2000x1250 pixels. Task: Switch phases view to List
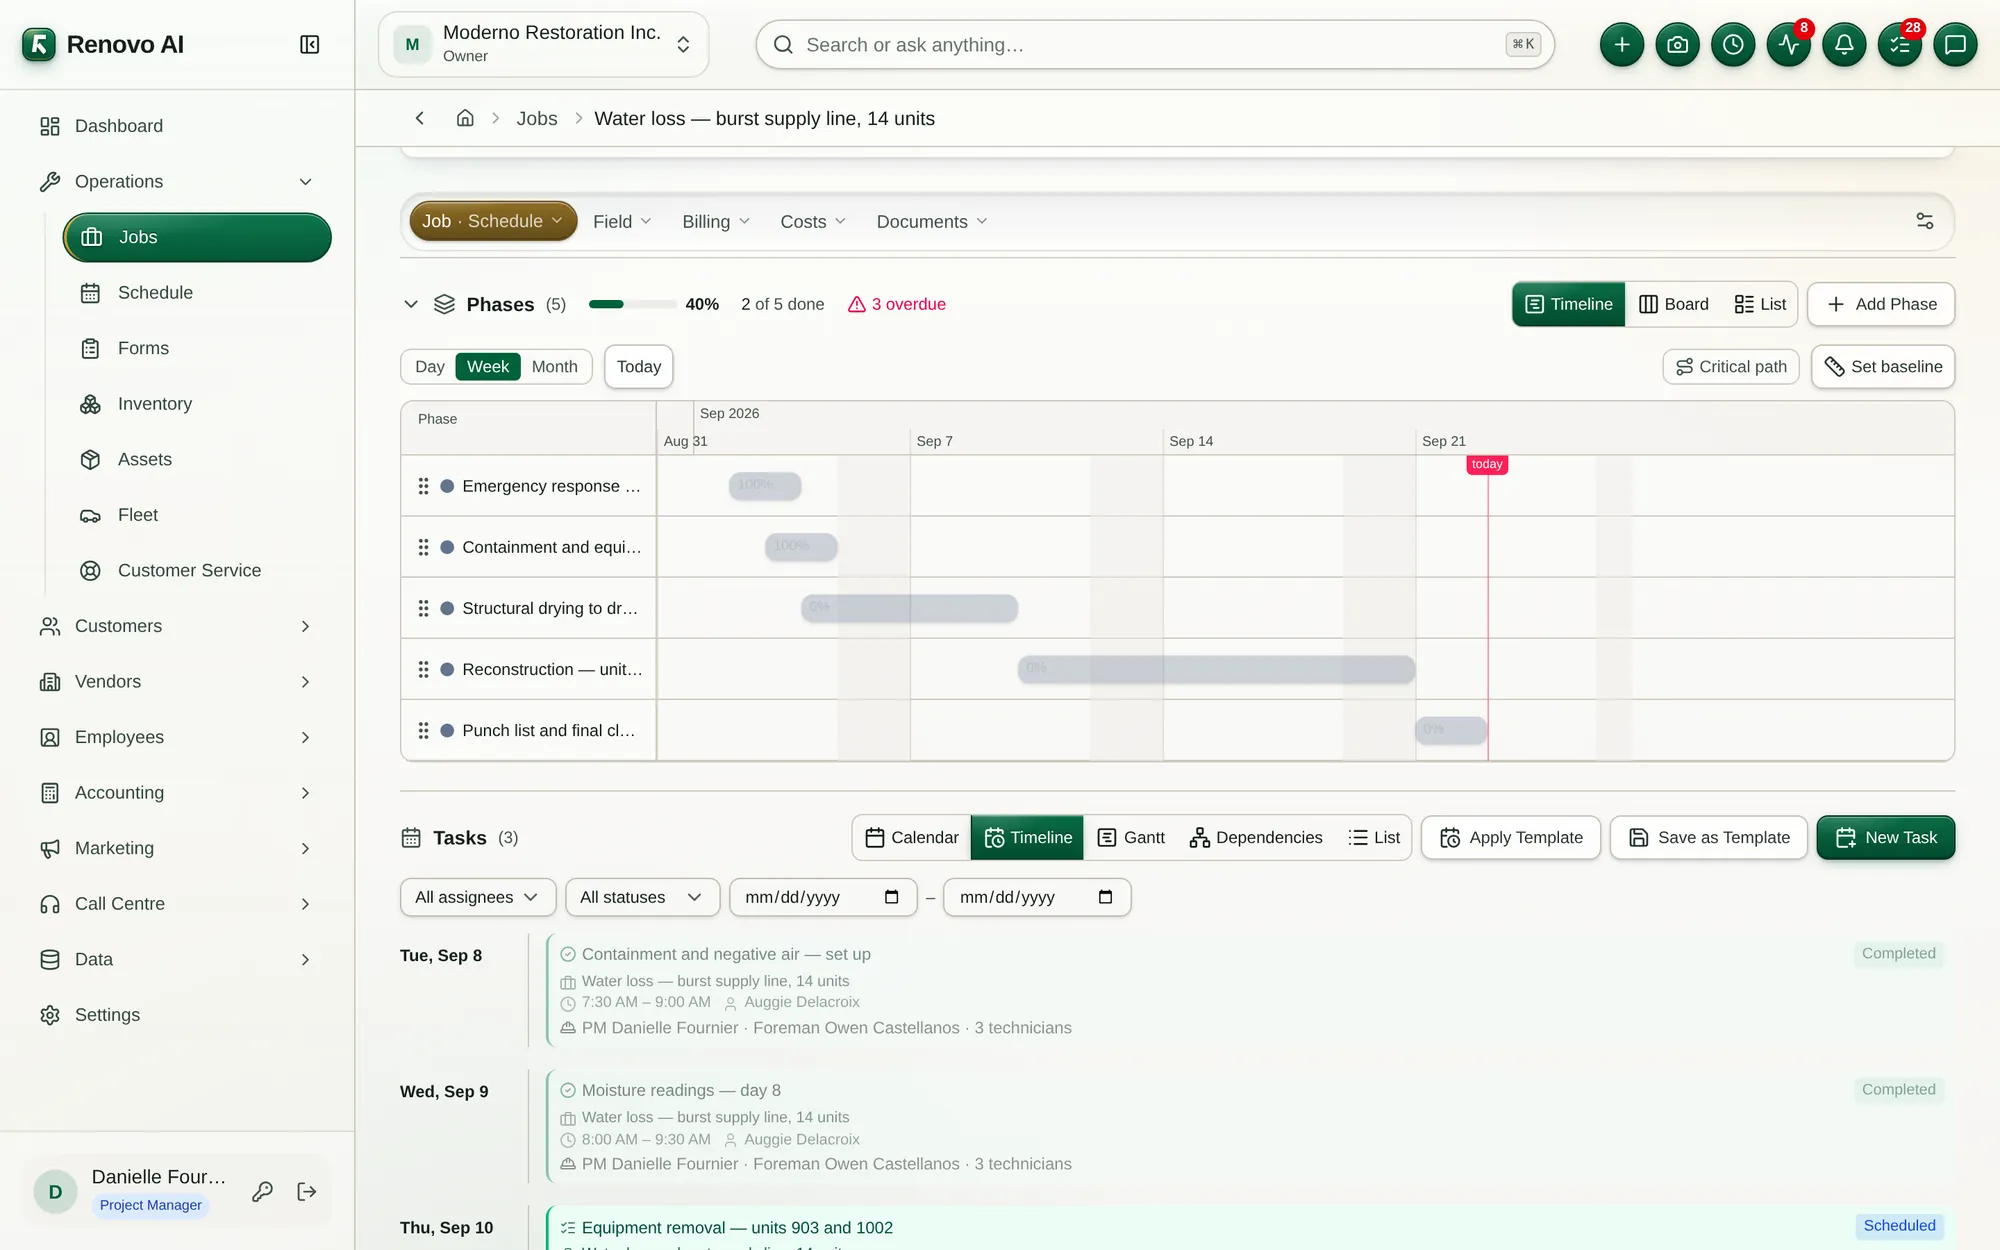point(1760,304)
